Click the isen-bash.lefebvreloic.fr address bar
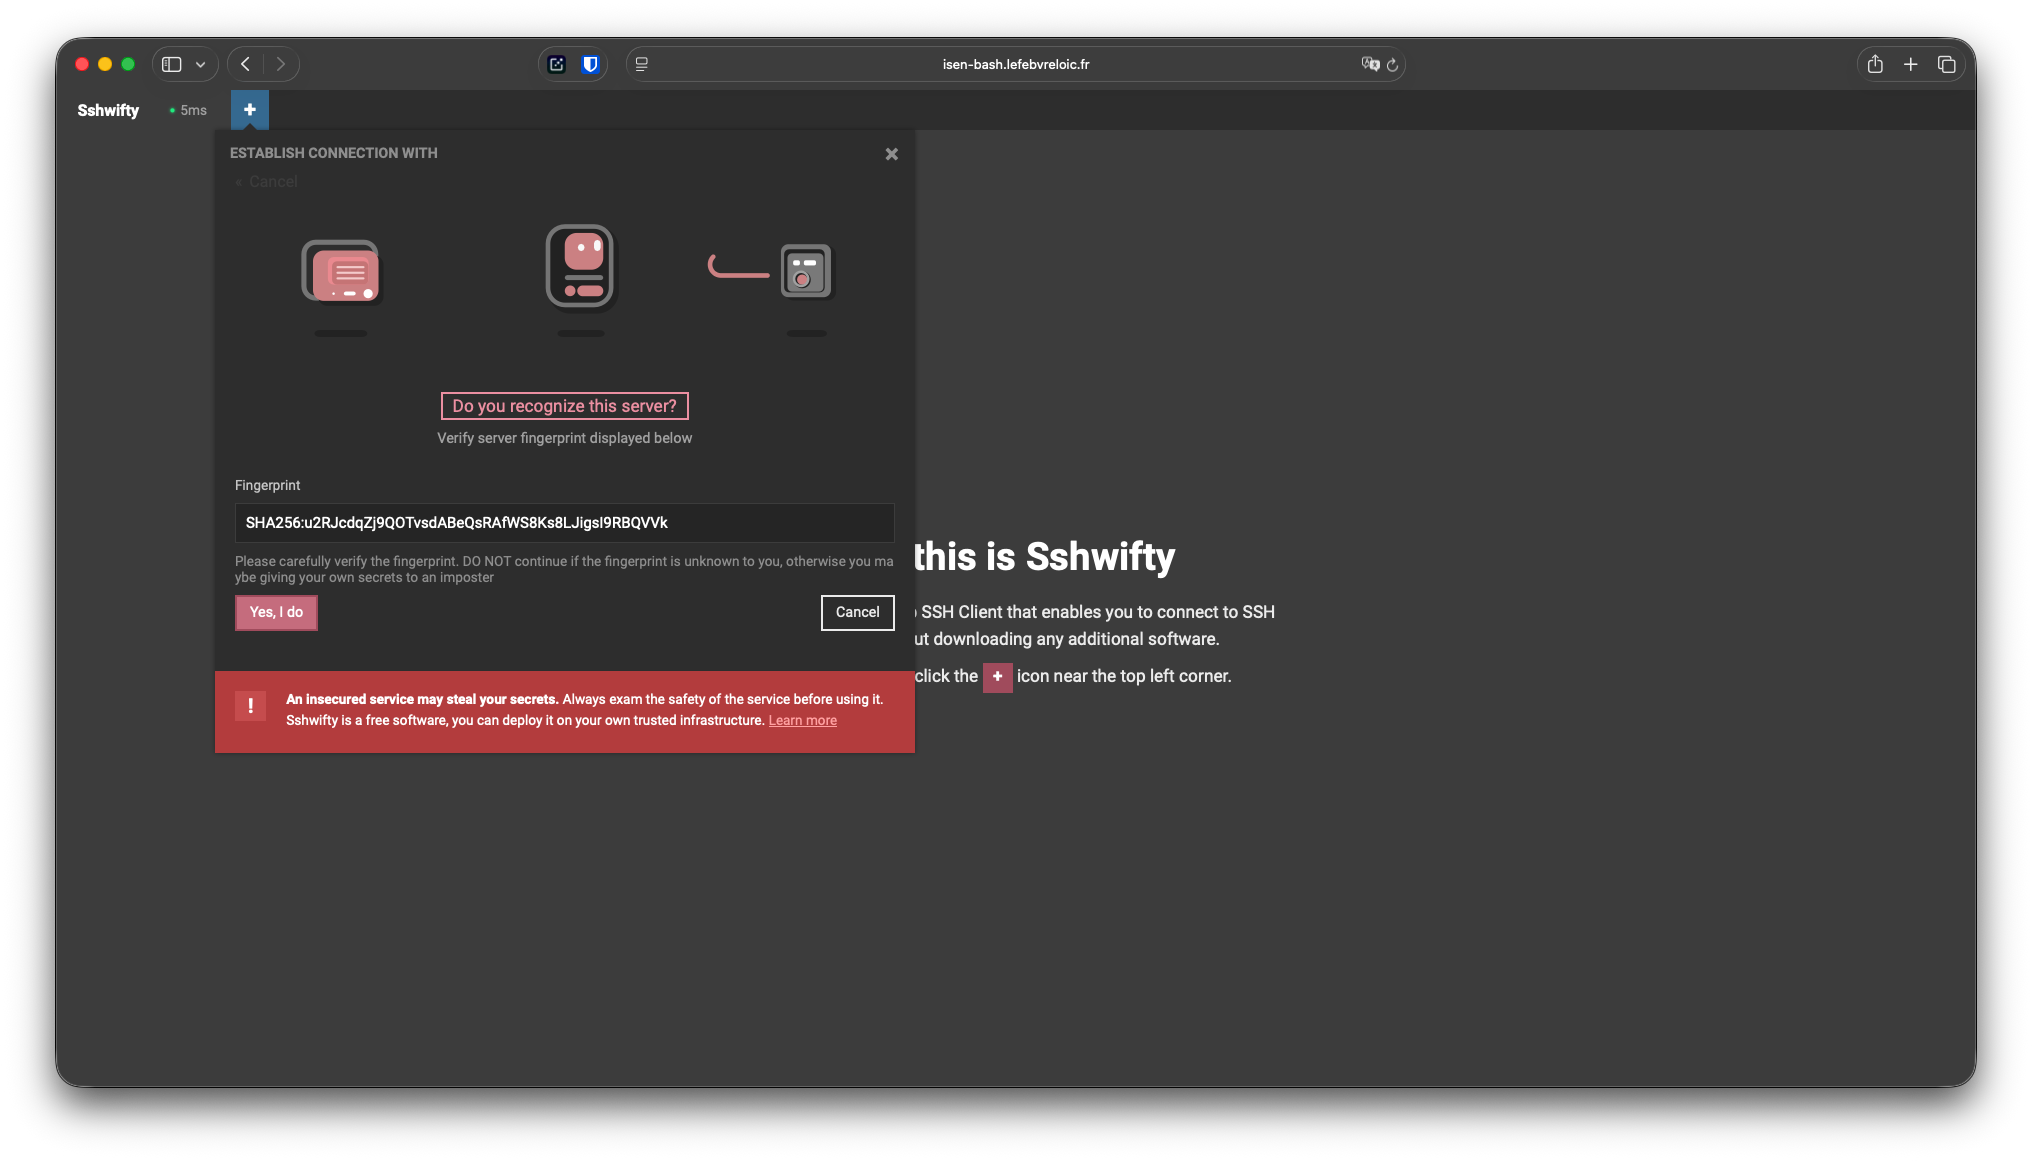The width and height of the screenshot is (2032, 1161). pos(1015,64)
